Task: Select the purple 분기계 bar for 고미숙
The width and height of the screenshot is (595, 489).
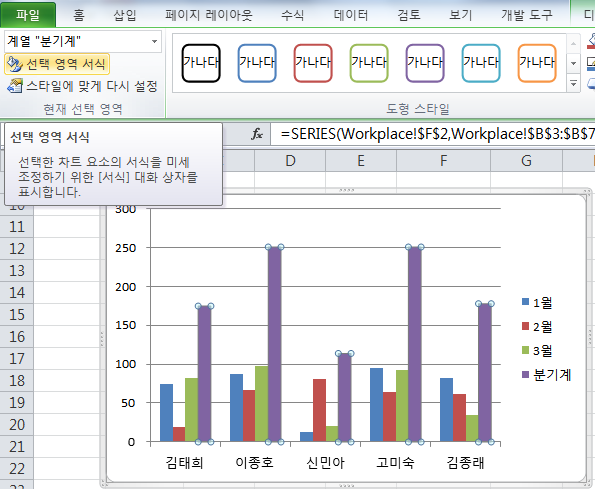Action: [x=415, y=344]
